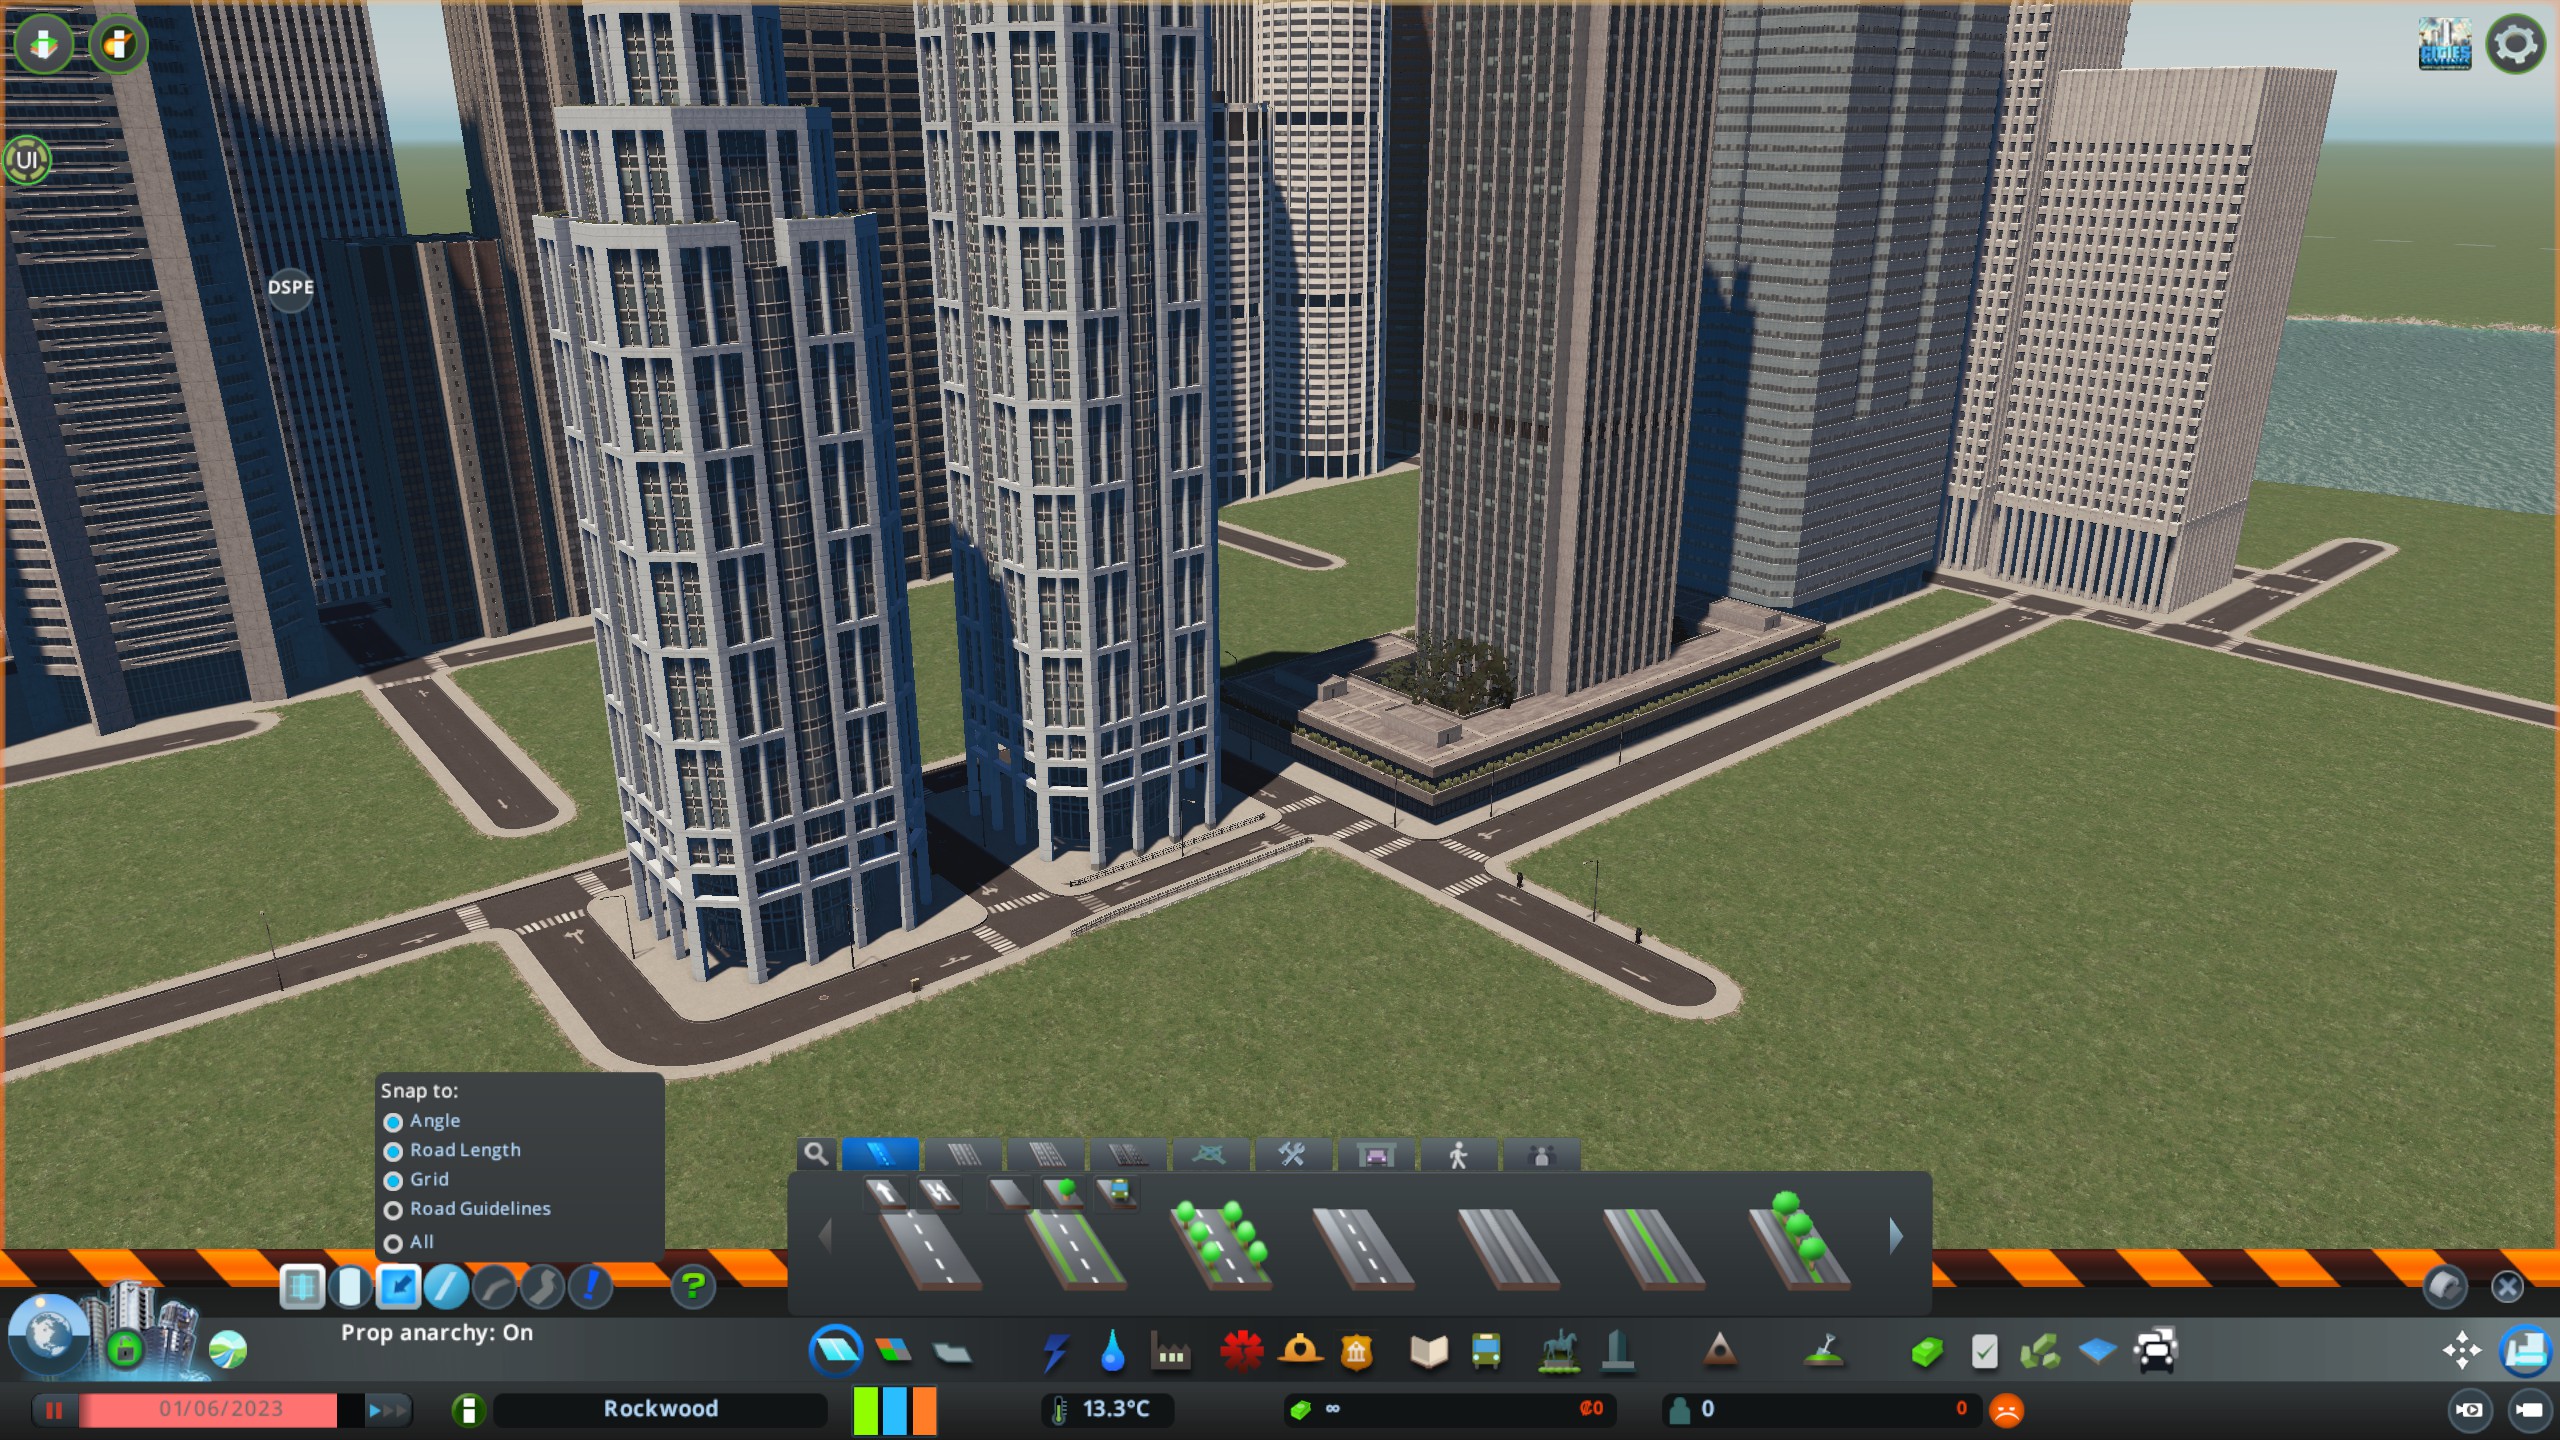
Task: Select the basic Two-Lane Road
Action: pyautogui.click(x=932, y=1248)
